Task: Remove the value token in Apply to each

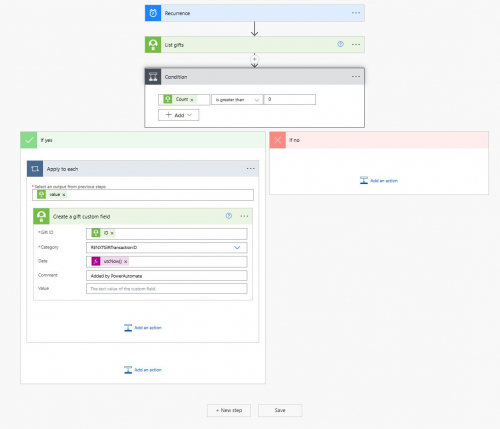Action: [64, 195]
